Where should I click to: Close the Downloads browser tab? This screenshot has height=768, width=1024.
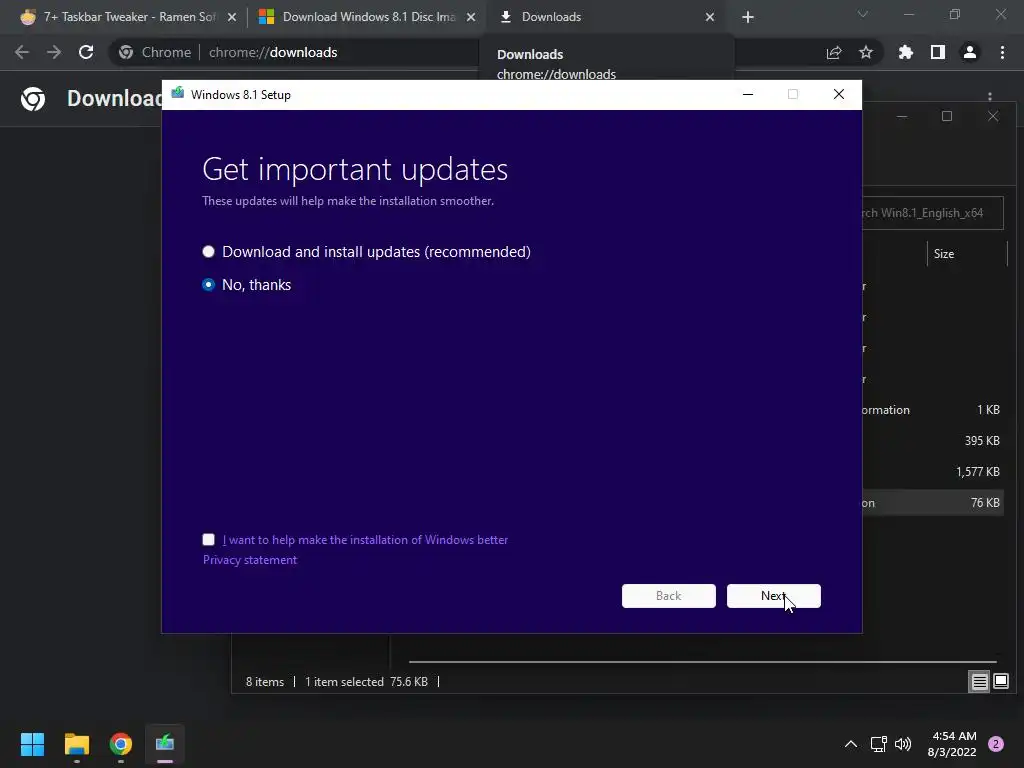(x=710, y=18)
